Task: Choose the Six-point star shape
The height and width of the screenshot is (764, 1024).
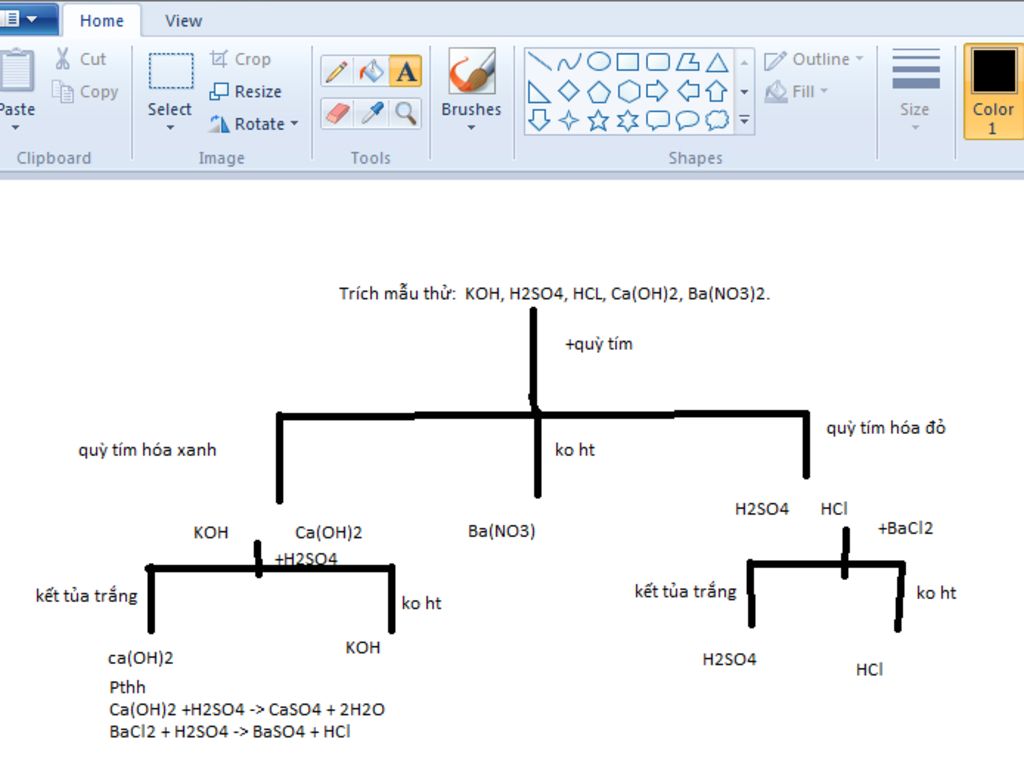Action: pos(628,120)
